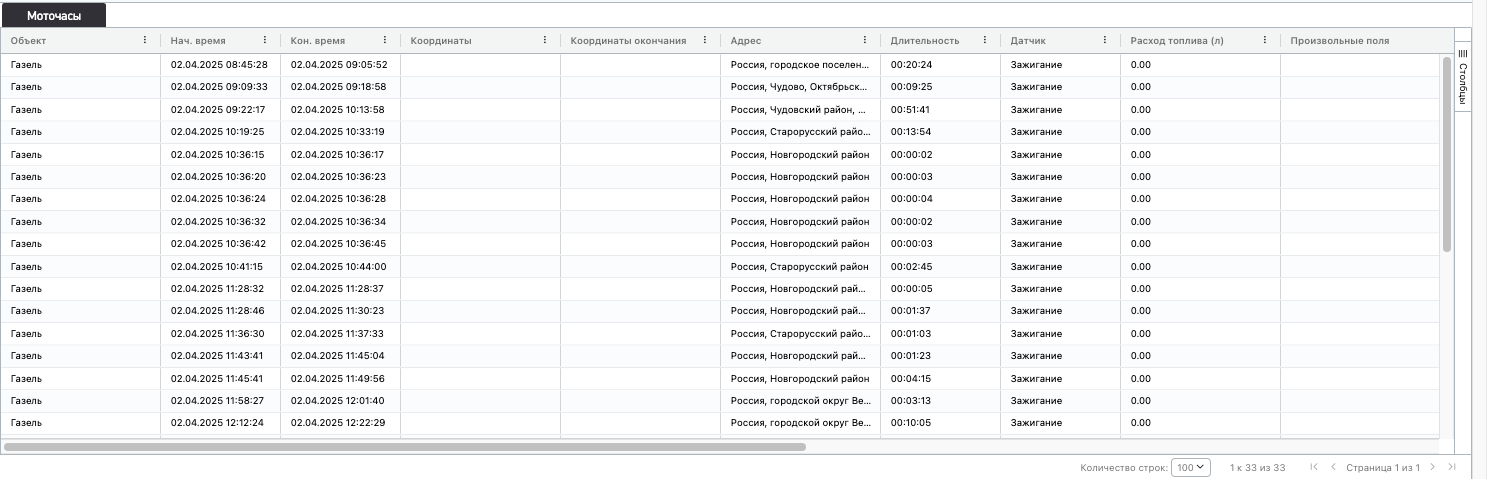
Task: Click duration cell 00:09:25
Action: [x=911, y=87]
